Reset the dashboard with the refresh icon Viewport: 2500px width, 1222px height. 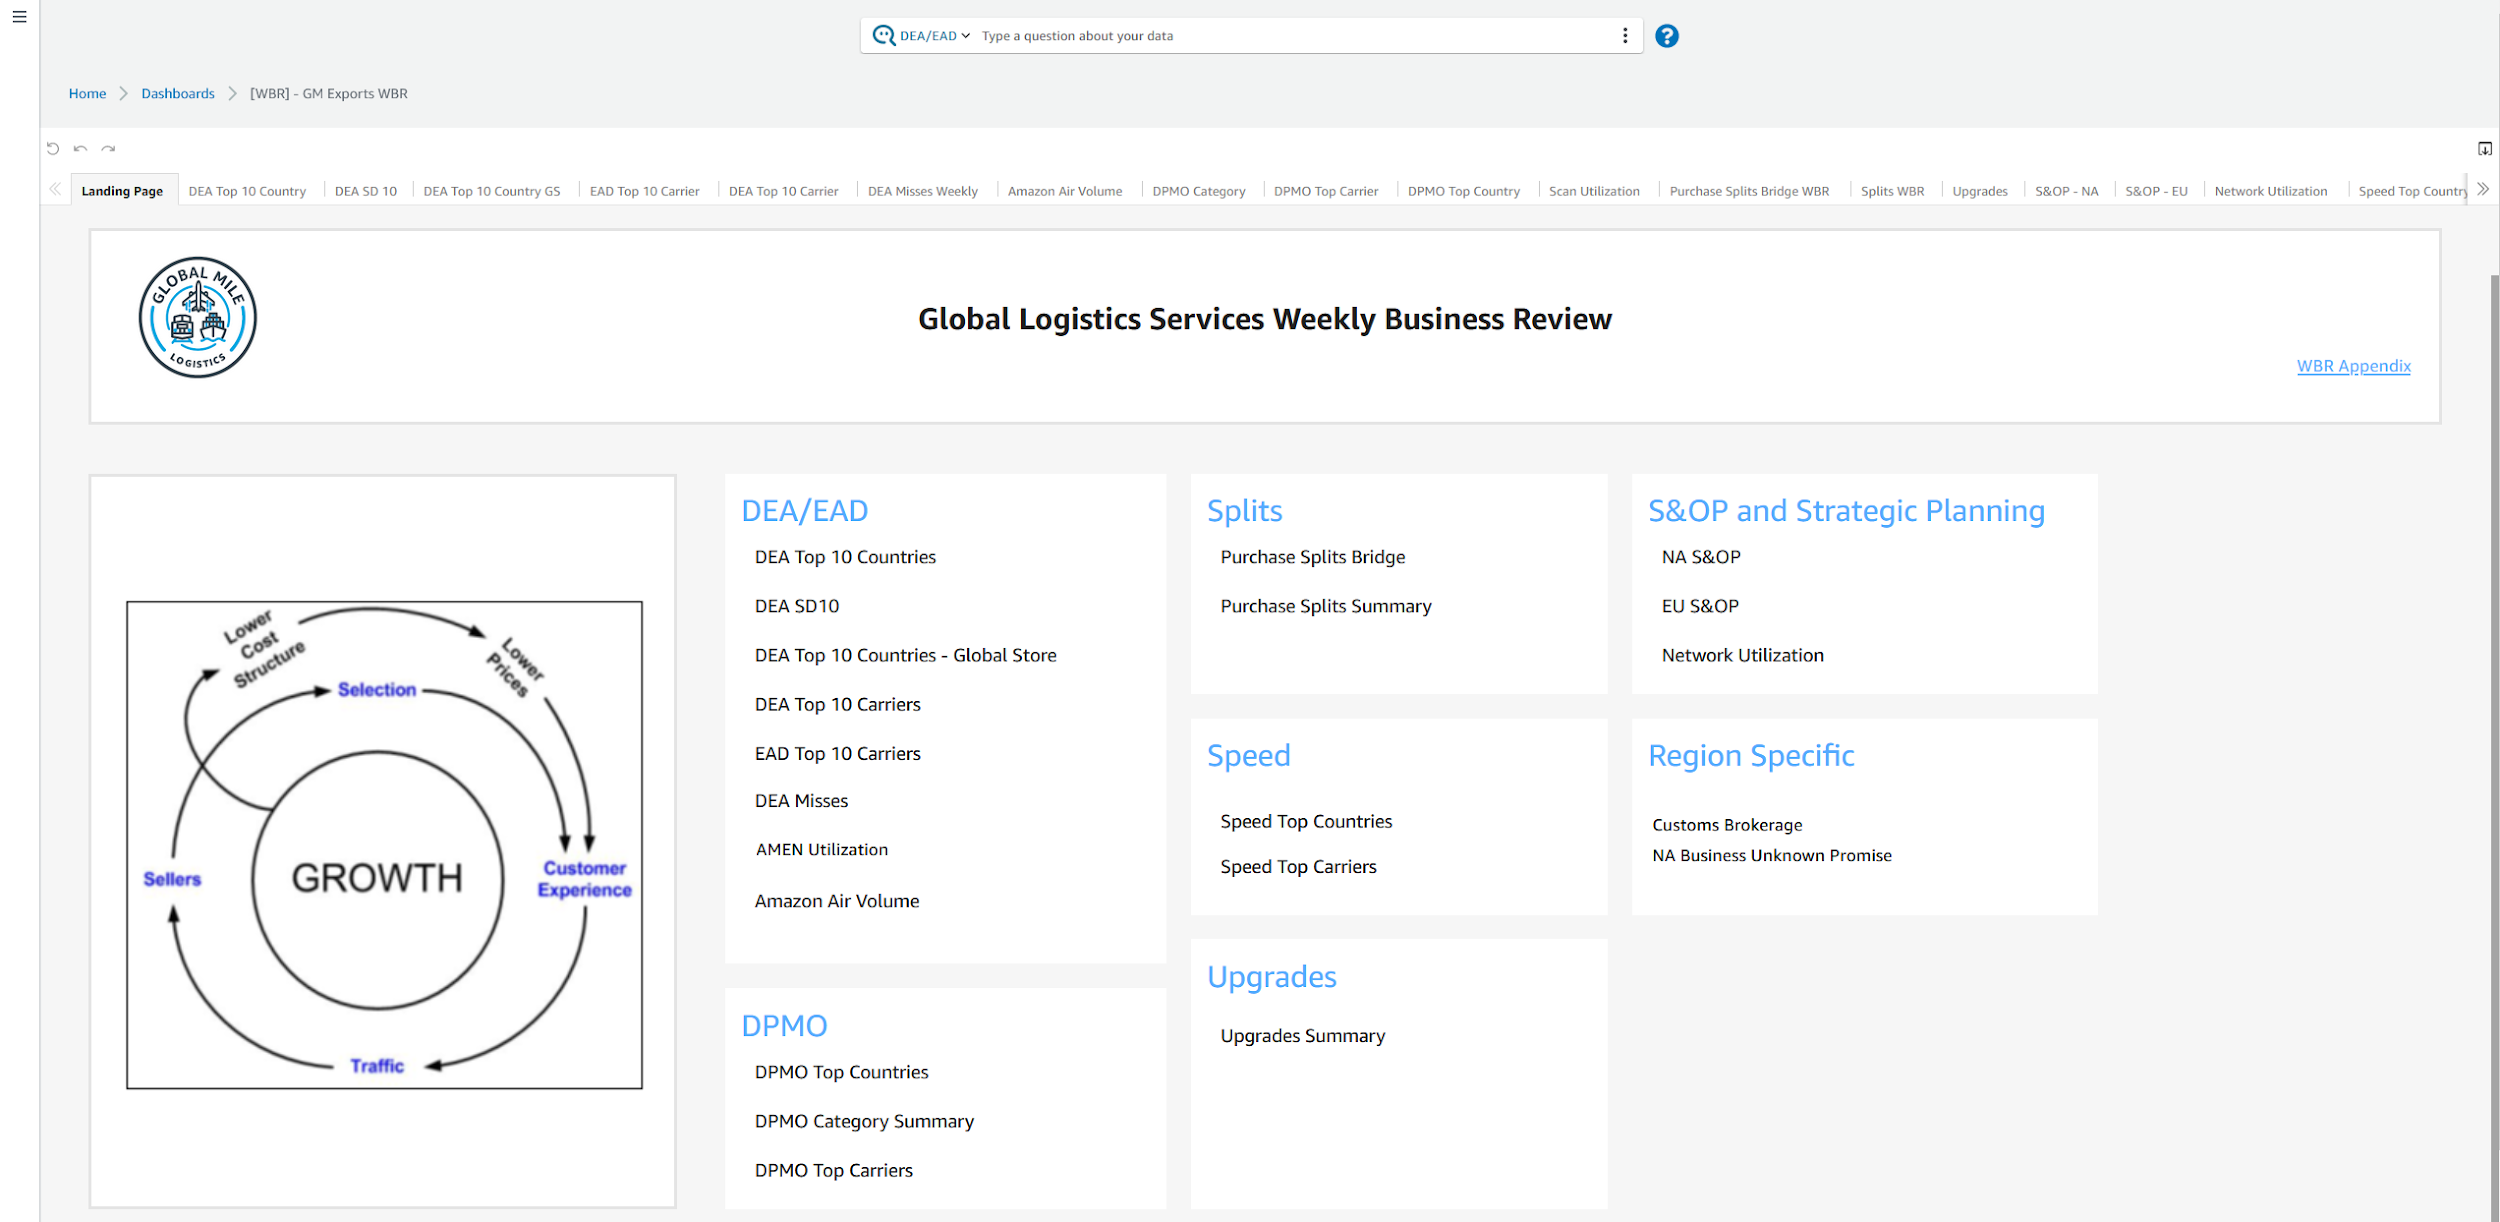(53, 148)
